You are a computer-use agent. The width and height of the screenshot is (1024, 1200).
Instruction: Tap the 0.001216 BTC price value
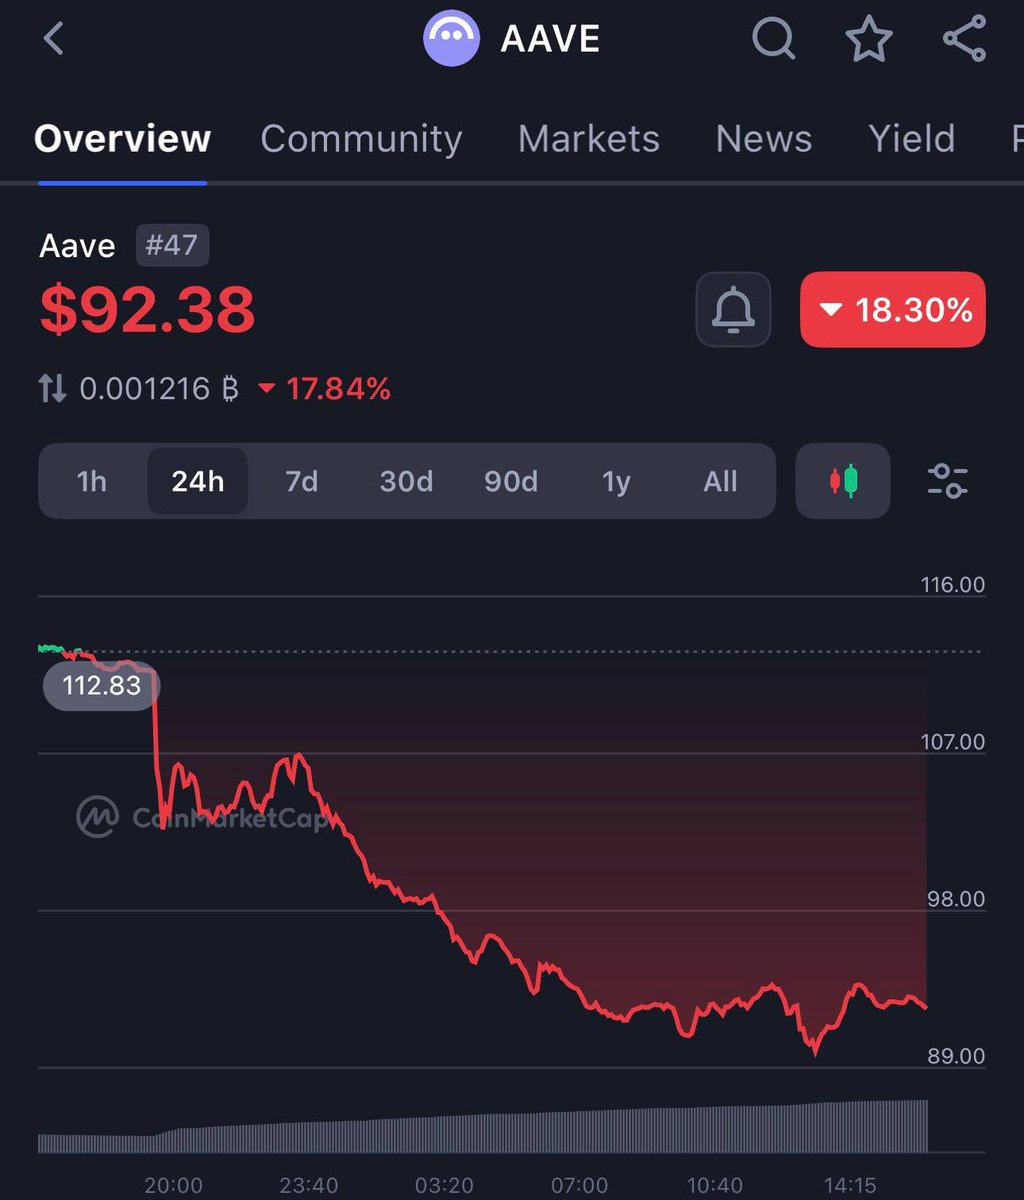click(x=159, y=388)
